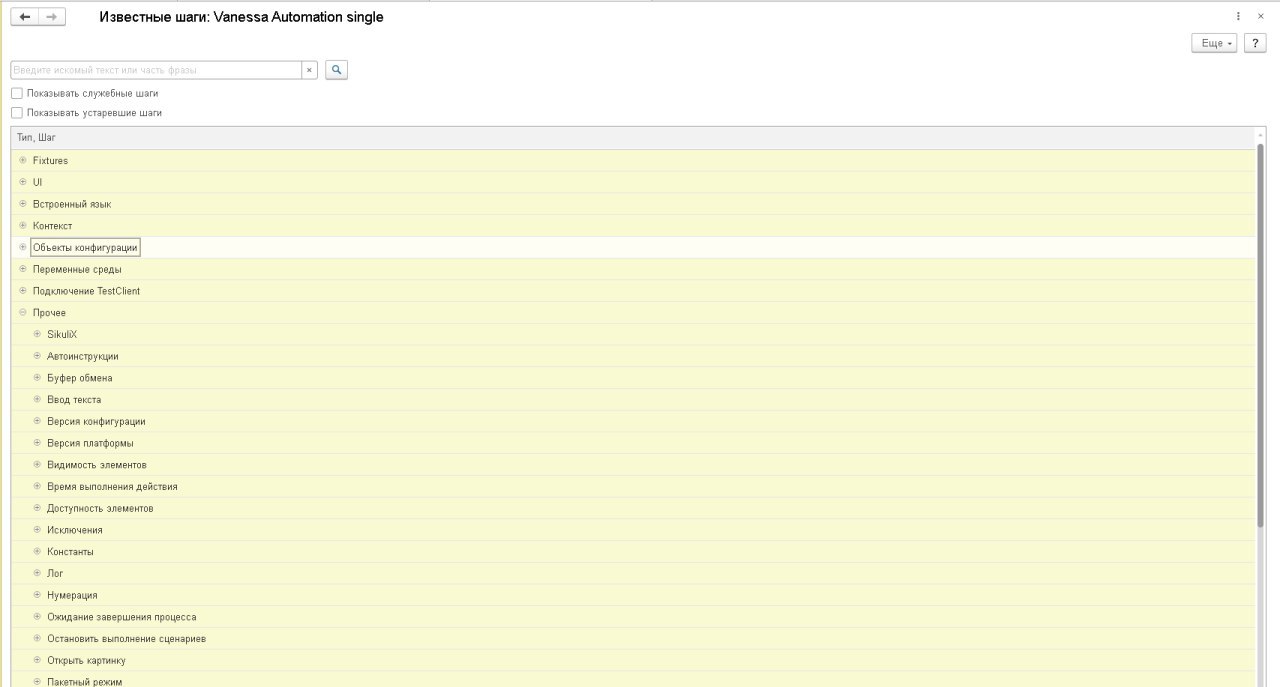Click the scrollbar up arrow
The height and width of the screenshot is (687, 1280).
pyautogui.click(x=1260, y=135)
